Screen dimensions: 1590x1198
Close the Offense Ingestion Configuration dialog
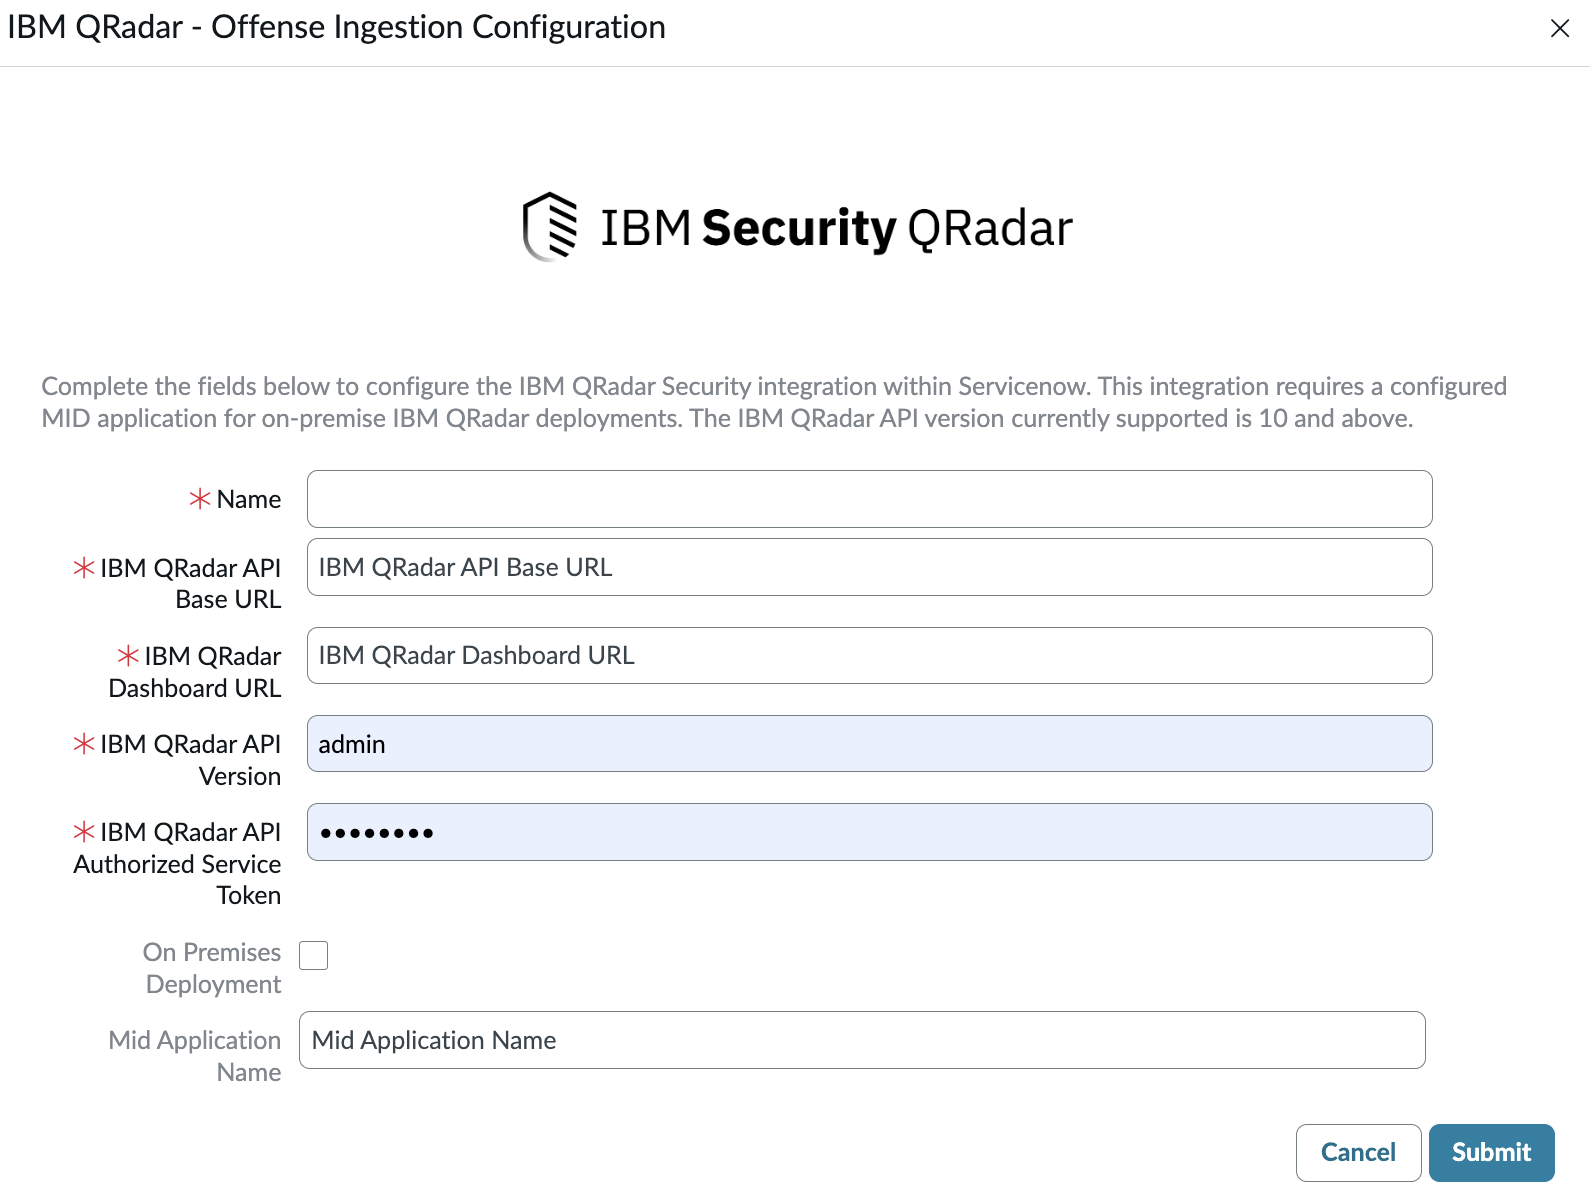(1559, 28)
